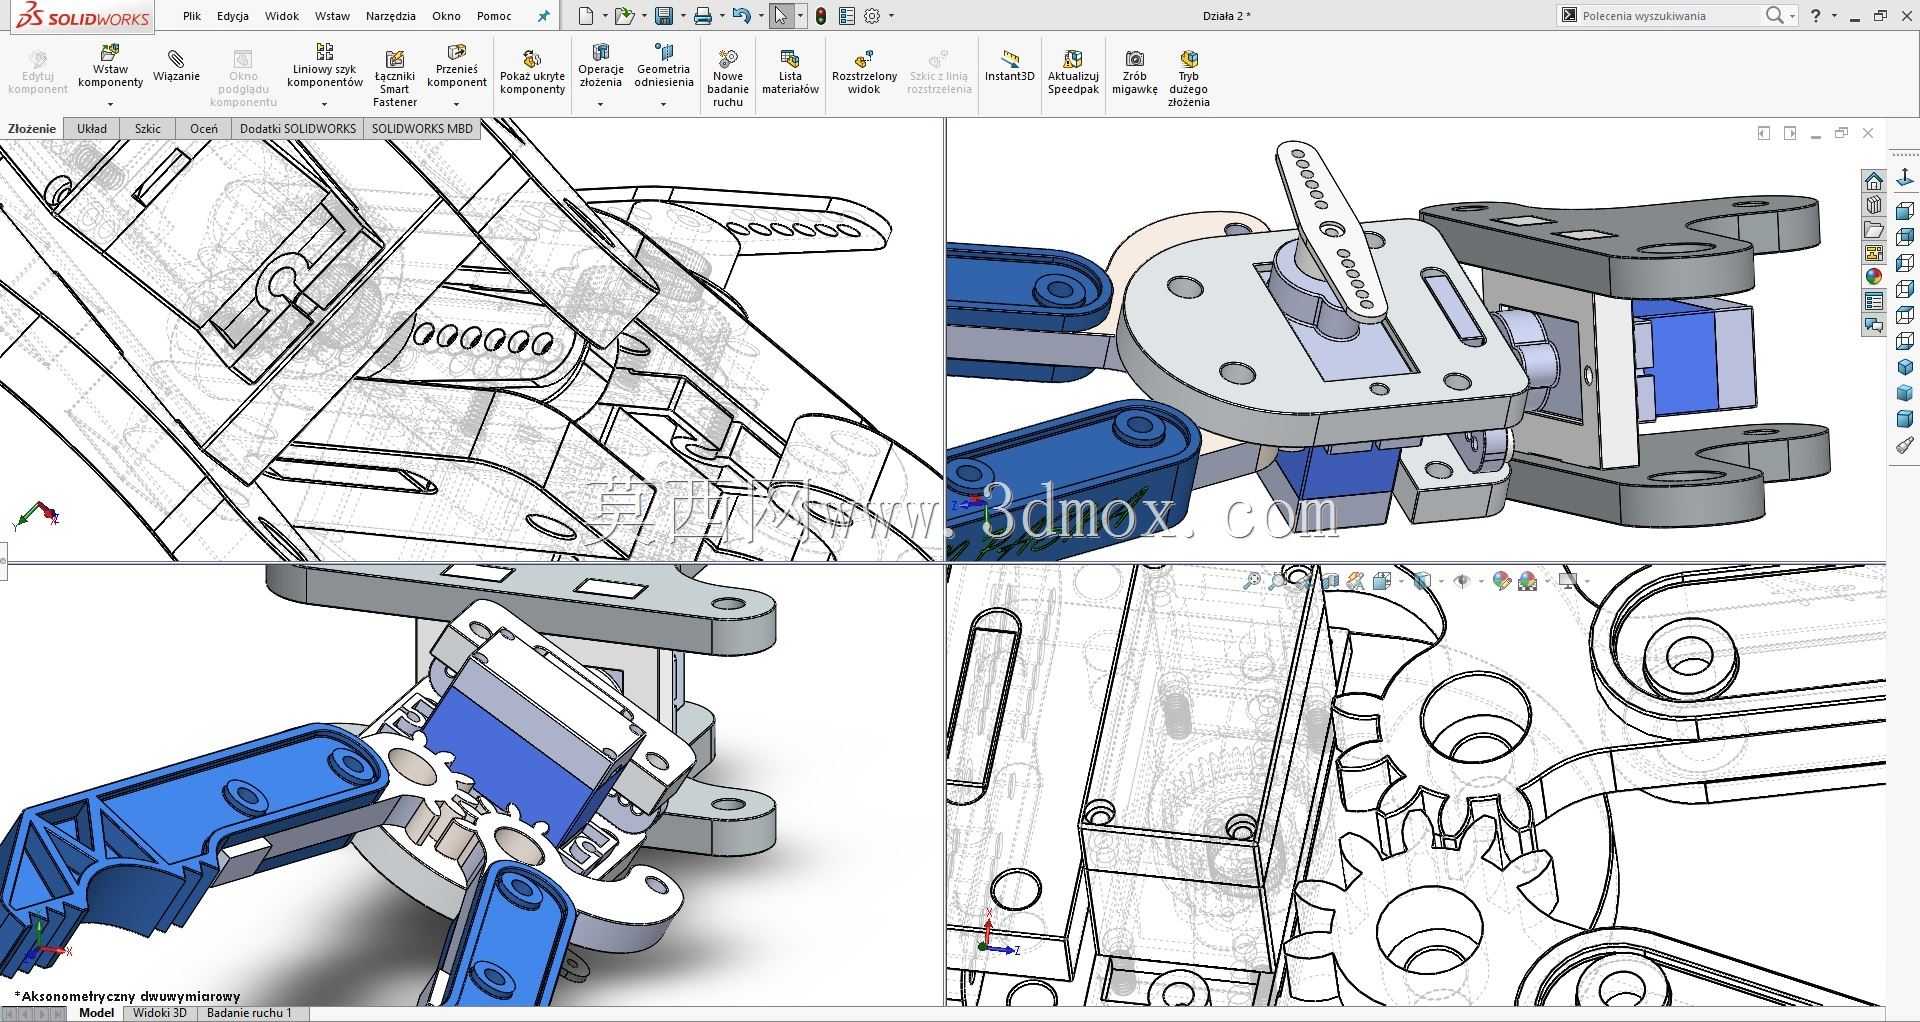This screenshot has height=1022, width=1920.
Task: Open the Appearances color ball in task pane
Action: click(1874, 277)
